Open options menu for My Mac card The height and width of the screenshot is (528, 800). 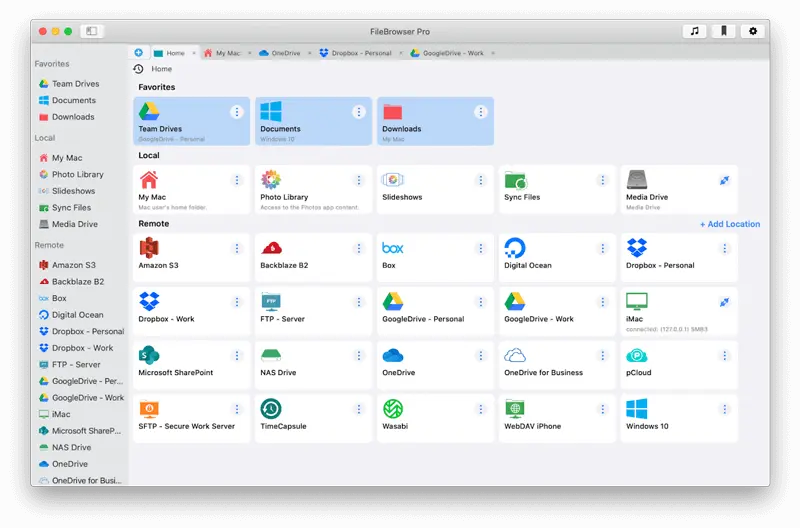(x=237, y=180)
